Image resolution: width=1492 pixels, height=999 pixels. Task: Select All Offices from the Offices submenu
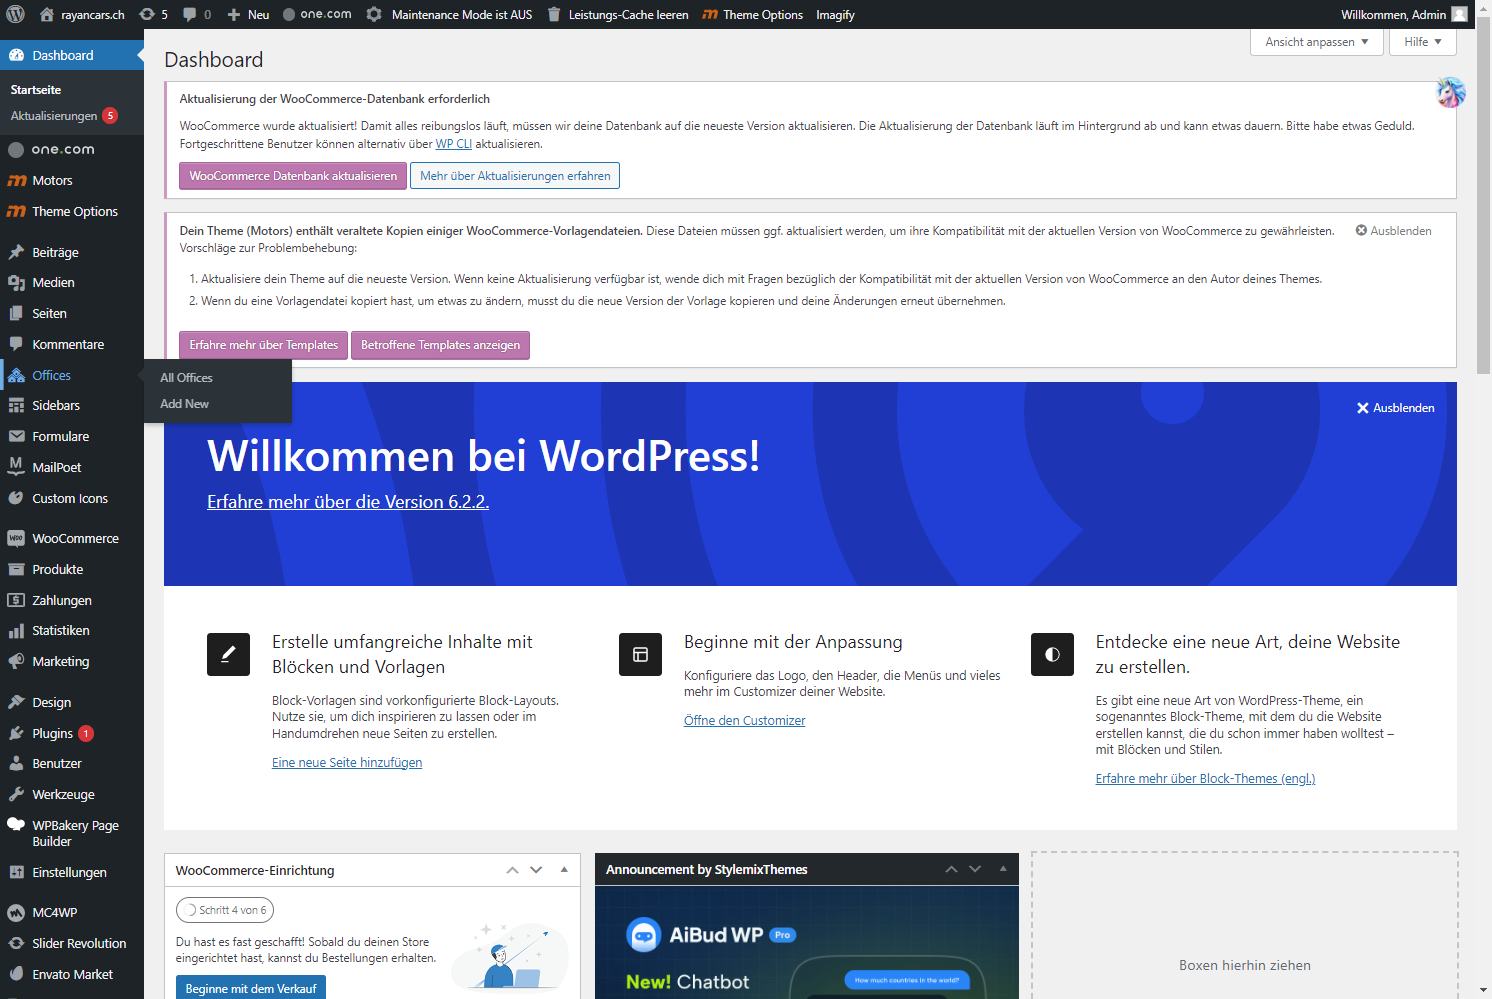[x=186, y=378]
